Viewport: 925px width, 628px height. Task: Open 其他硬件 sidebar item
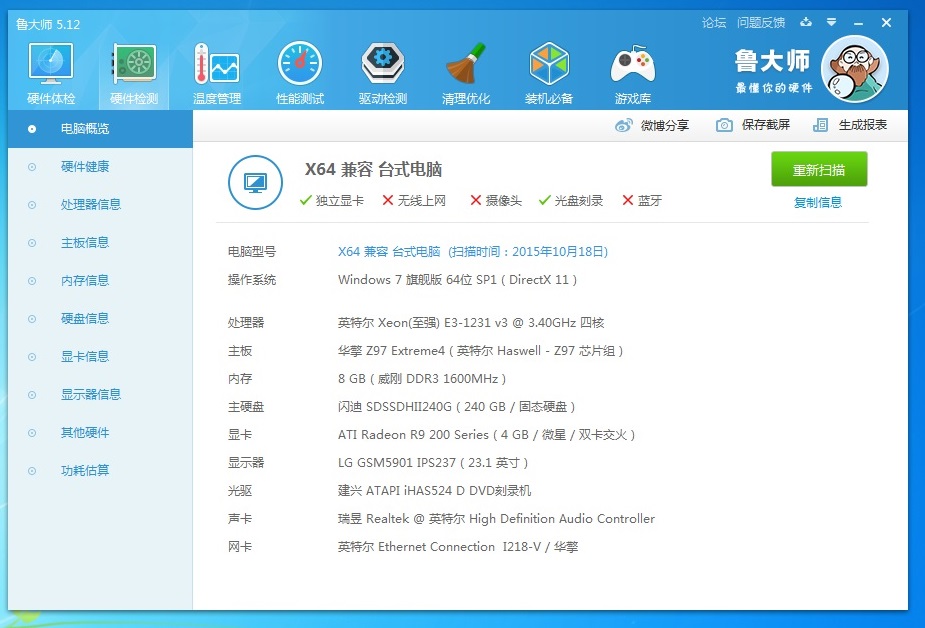coord(100,433)
